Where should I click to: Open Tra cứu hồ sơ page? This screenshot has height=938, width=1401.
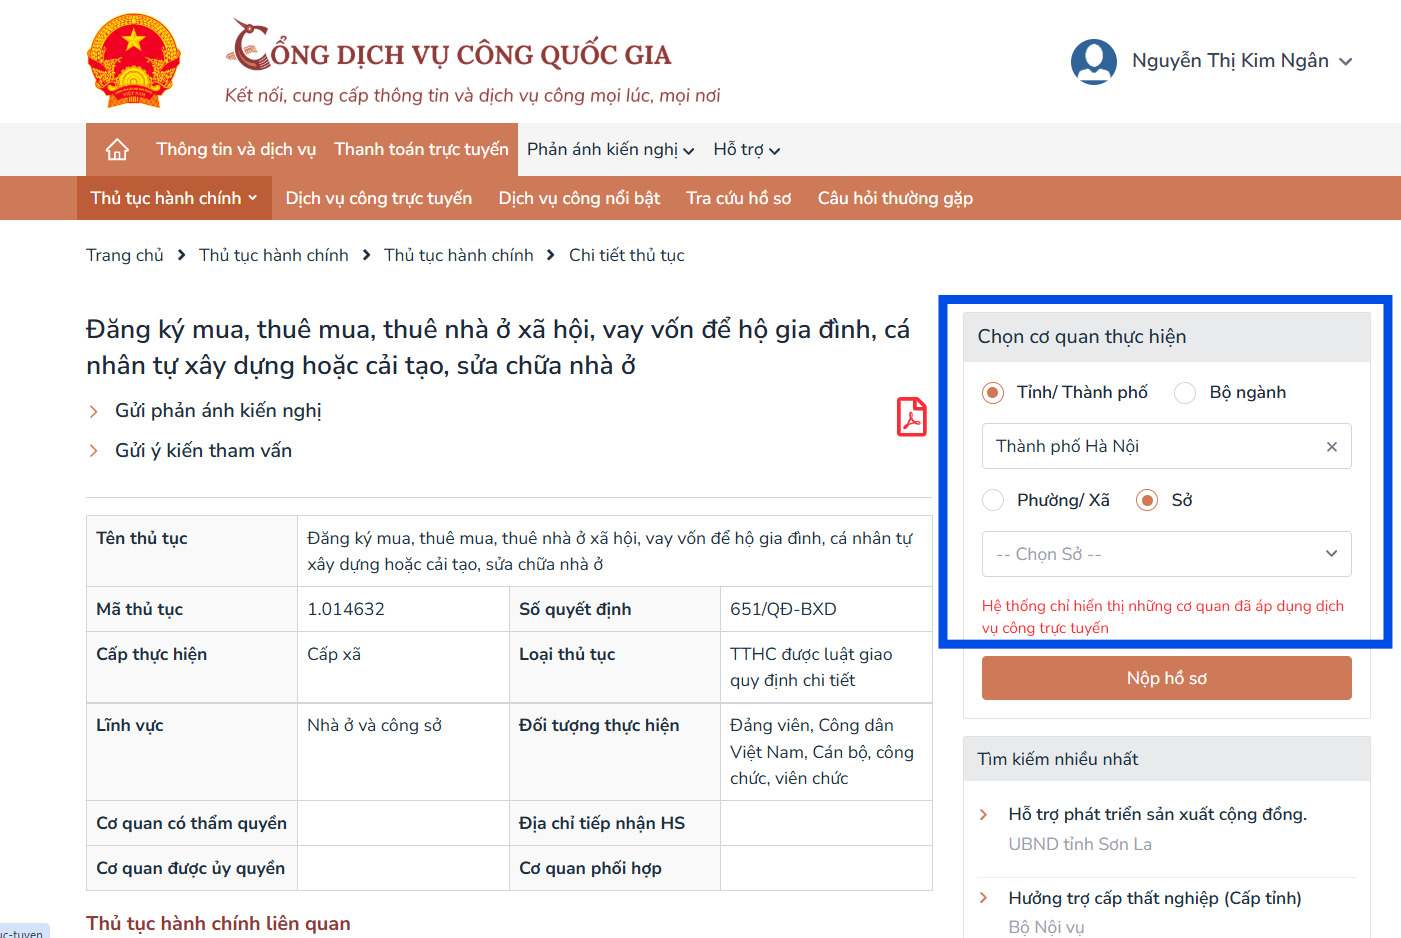coord(739,198)
